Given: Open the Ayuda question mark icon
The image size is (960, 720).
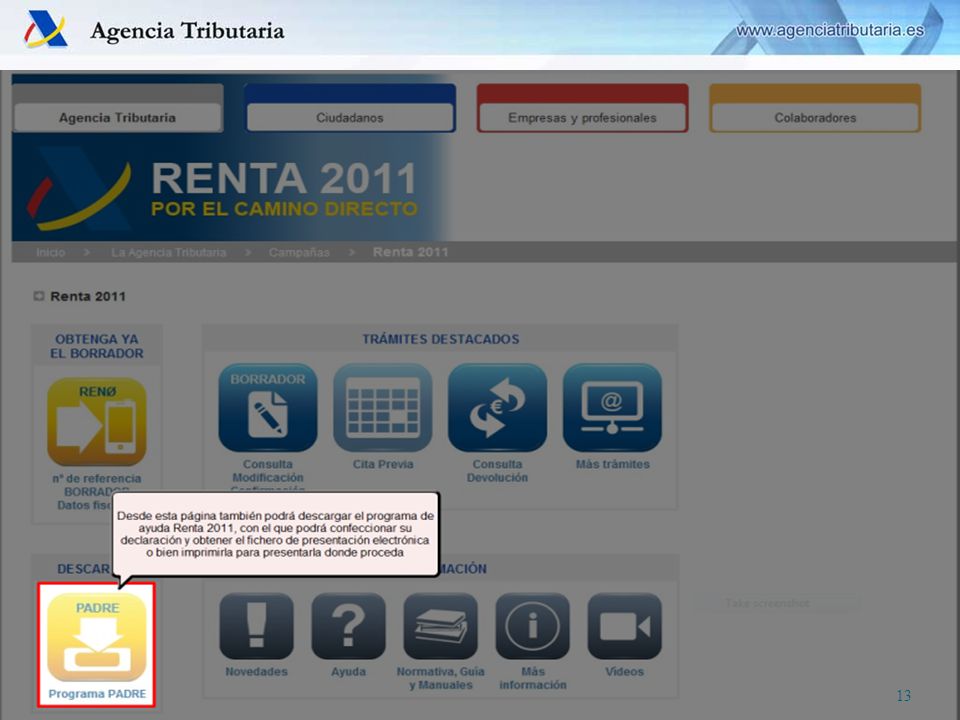Looking at the screenshot, I should click(x=348, y=626).
